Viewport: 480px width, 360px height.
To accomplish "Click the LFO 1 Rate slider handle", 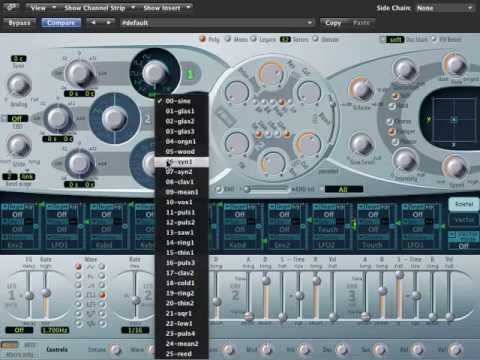I will [x=45, y=293].
